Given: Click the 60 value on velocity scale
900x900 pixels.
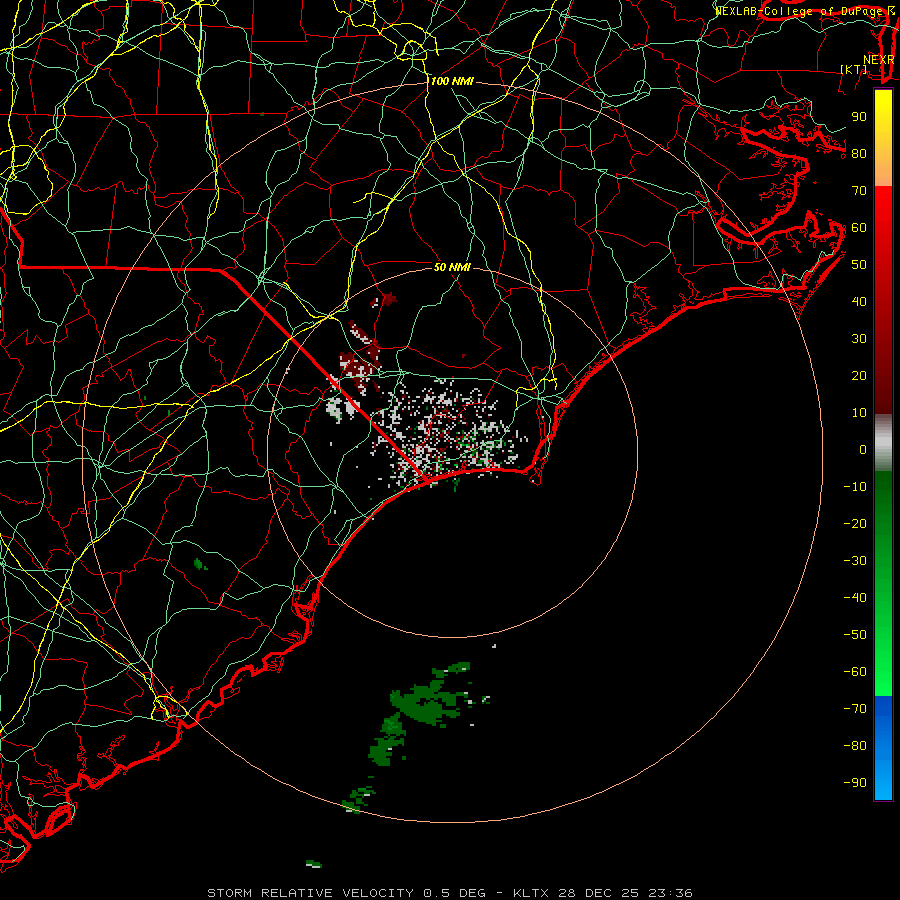Looking at the screenshot, I should point(859,228).
